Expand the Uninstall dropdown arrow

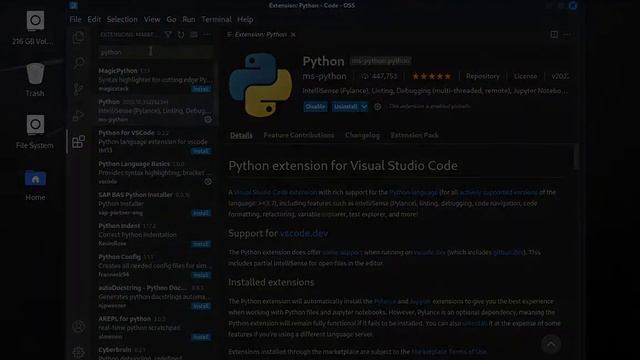364,107
